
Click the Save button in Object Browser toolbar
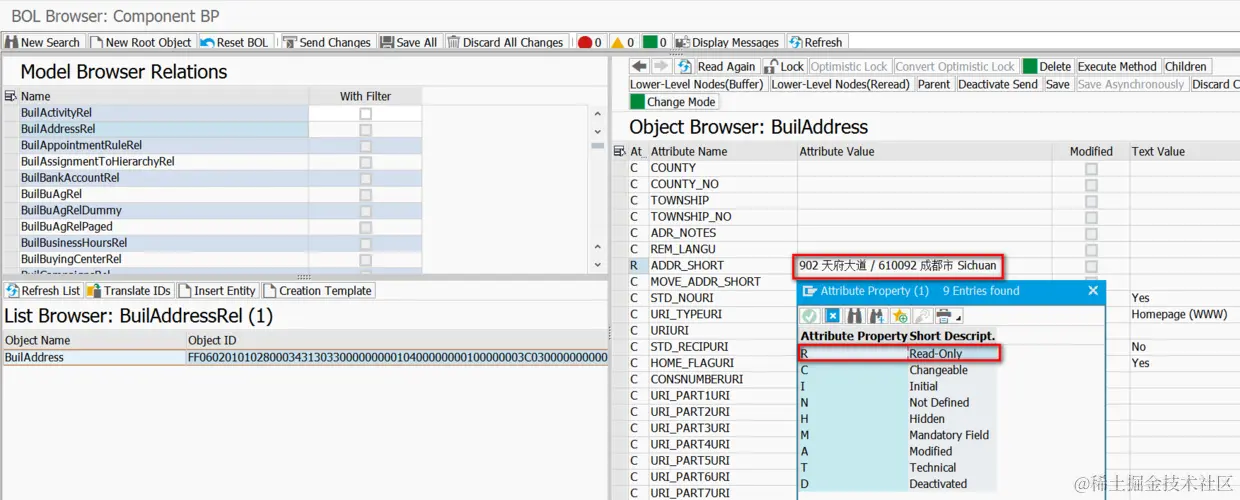(1058, 84)
